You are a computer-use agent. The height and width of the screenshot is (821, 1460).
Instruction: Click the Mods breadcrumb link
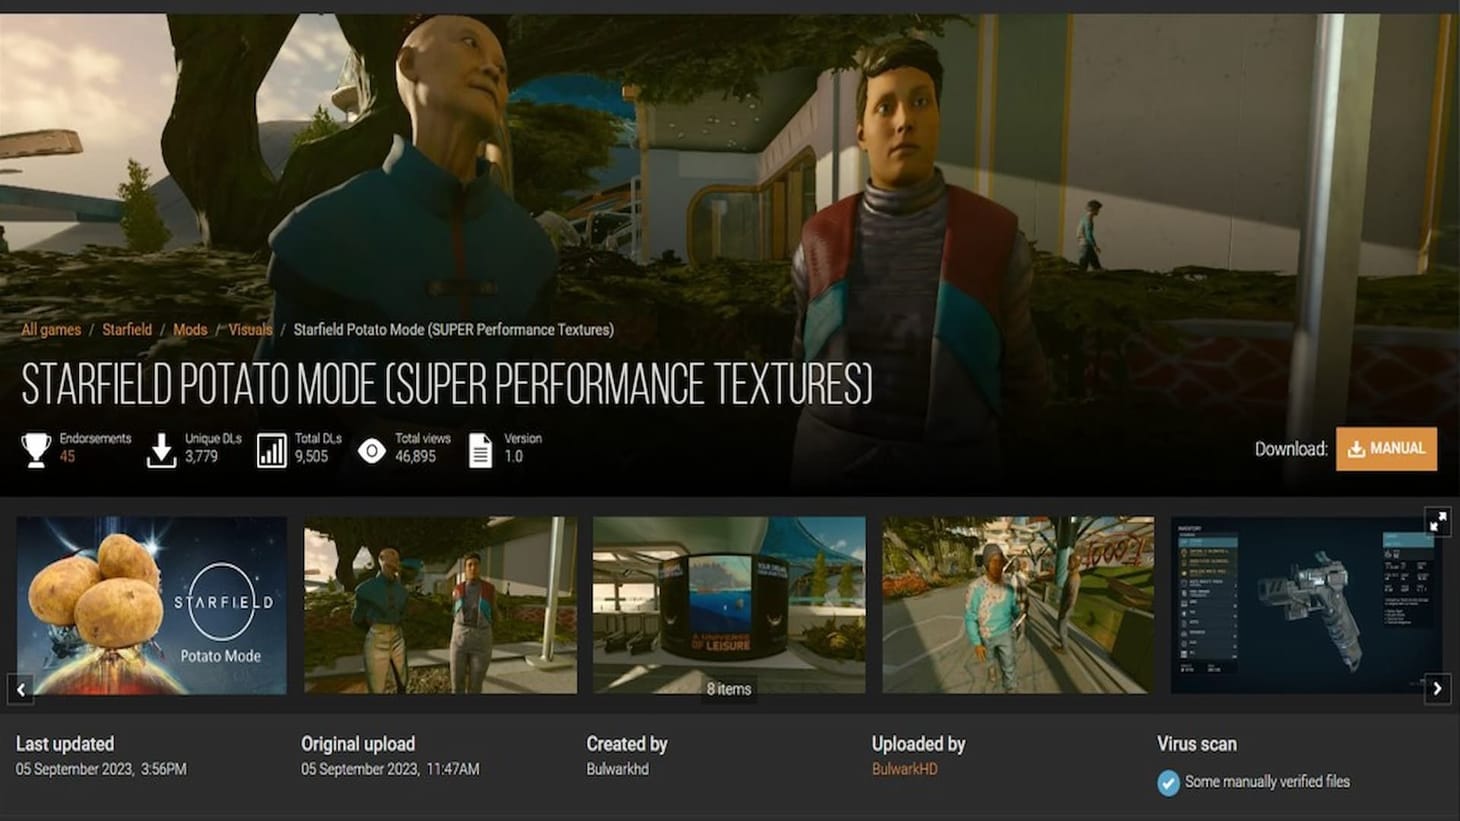[190, 329]
